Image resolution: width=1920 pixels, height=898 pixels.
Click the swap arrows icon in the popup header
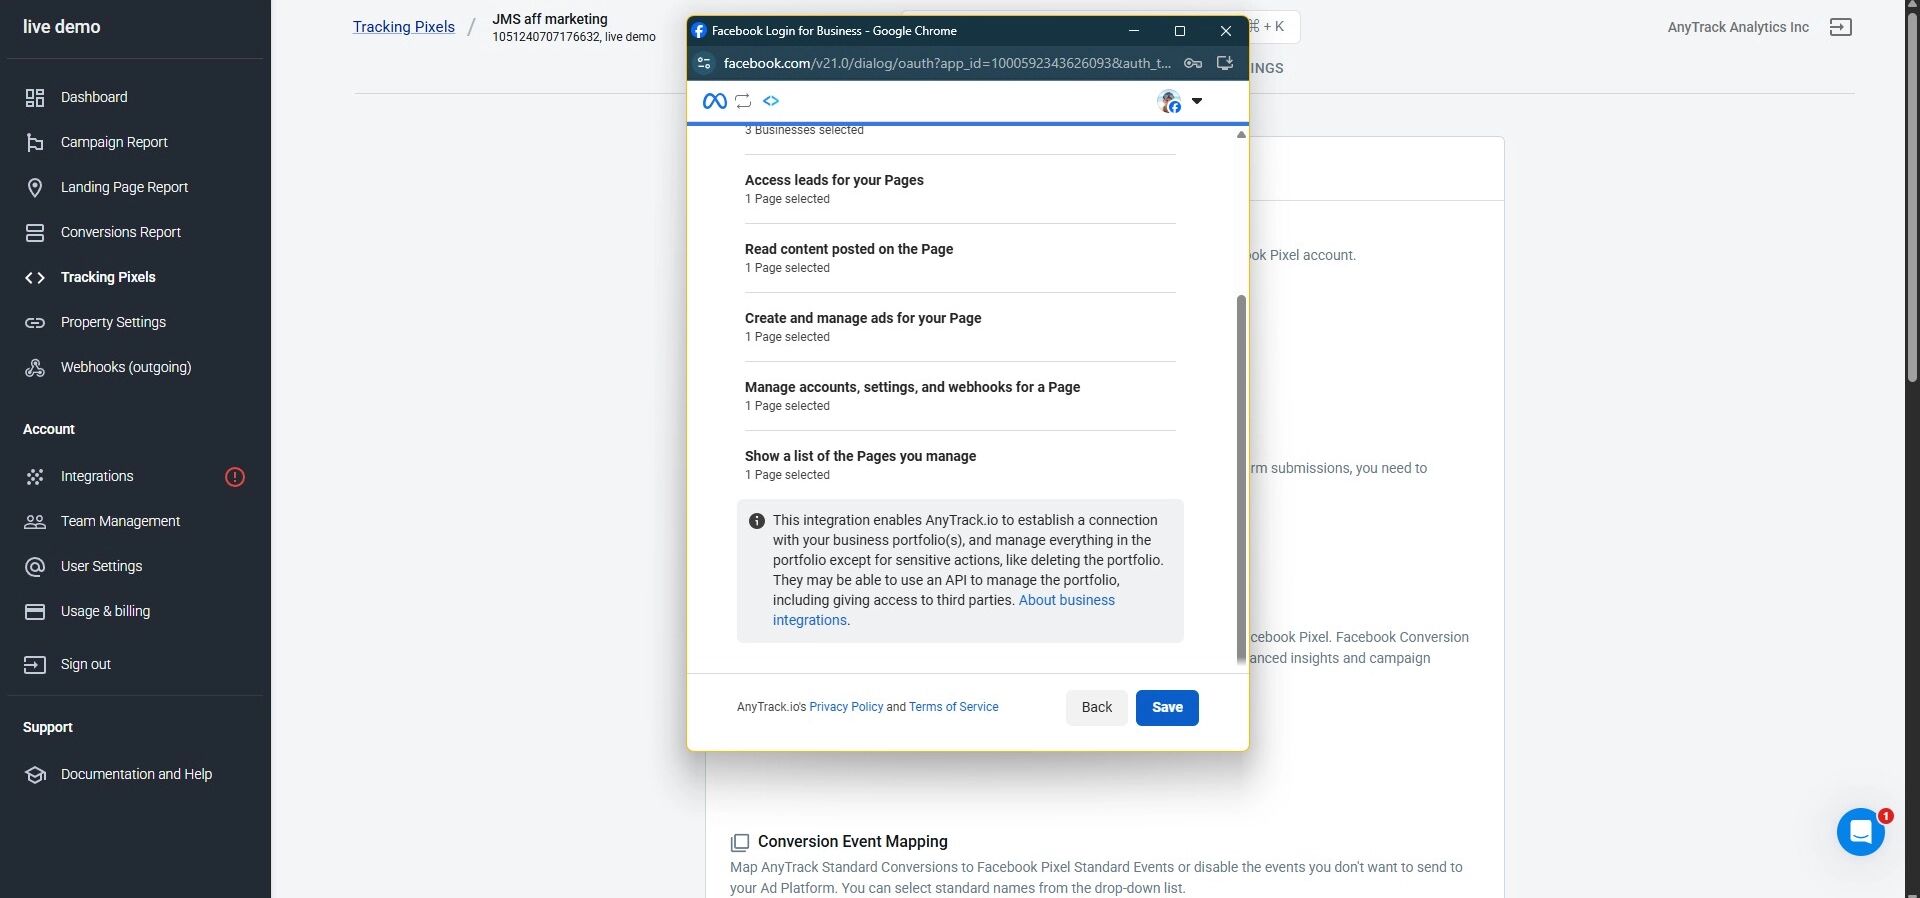tap(743, 101)
